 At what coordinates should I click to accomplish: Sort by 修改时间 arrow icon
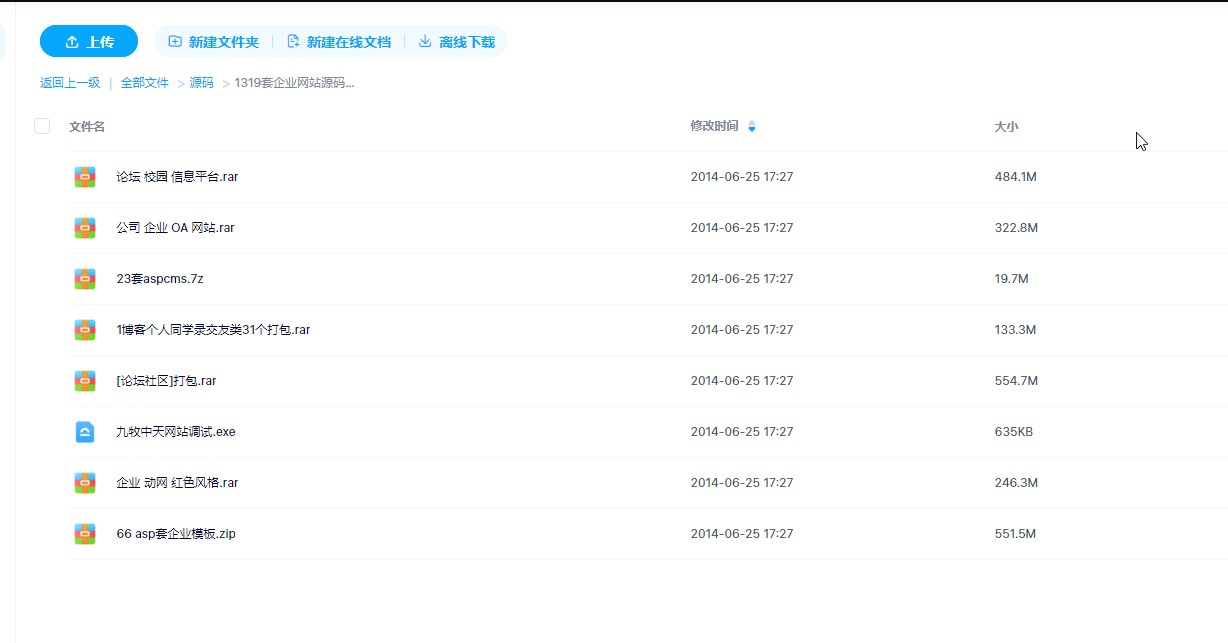(752, 127)
